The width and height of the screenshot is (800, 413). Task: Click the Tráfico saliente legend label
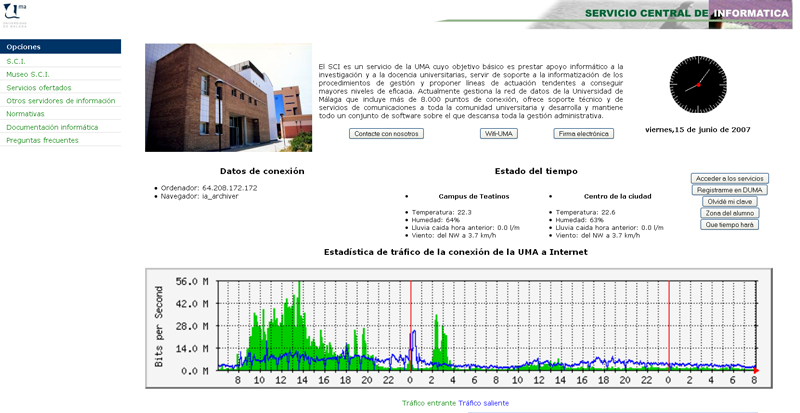pyautogui.click(x=484, y=403)
